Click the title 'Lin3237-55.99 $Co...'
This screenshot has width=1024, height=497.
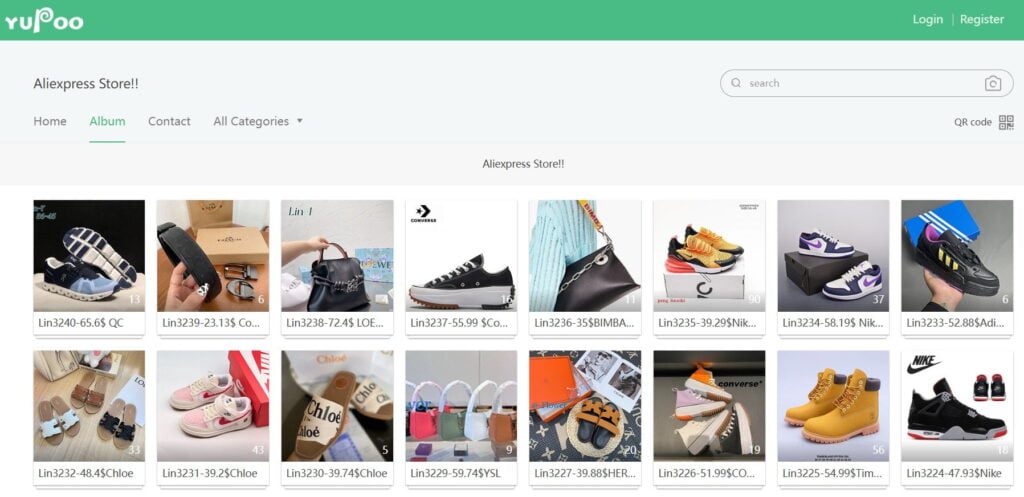pos(459,323)
